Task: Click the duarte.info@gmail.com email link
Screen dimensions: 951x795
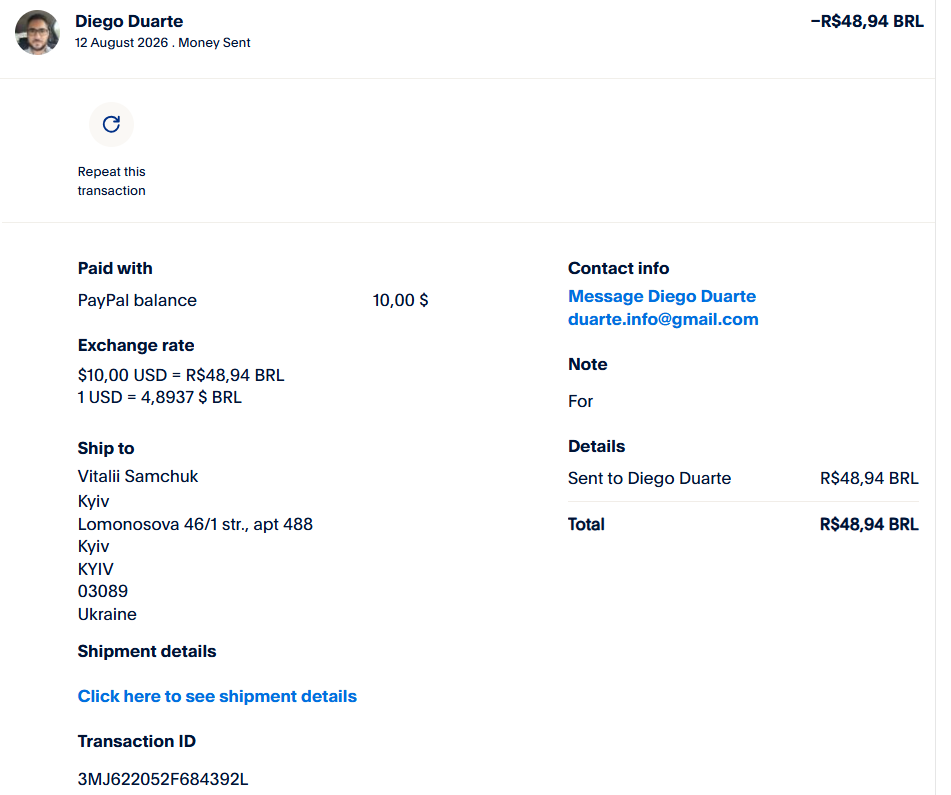Action: click(663, 319)
